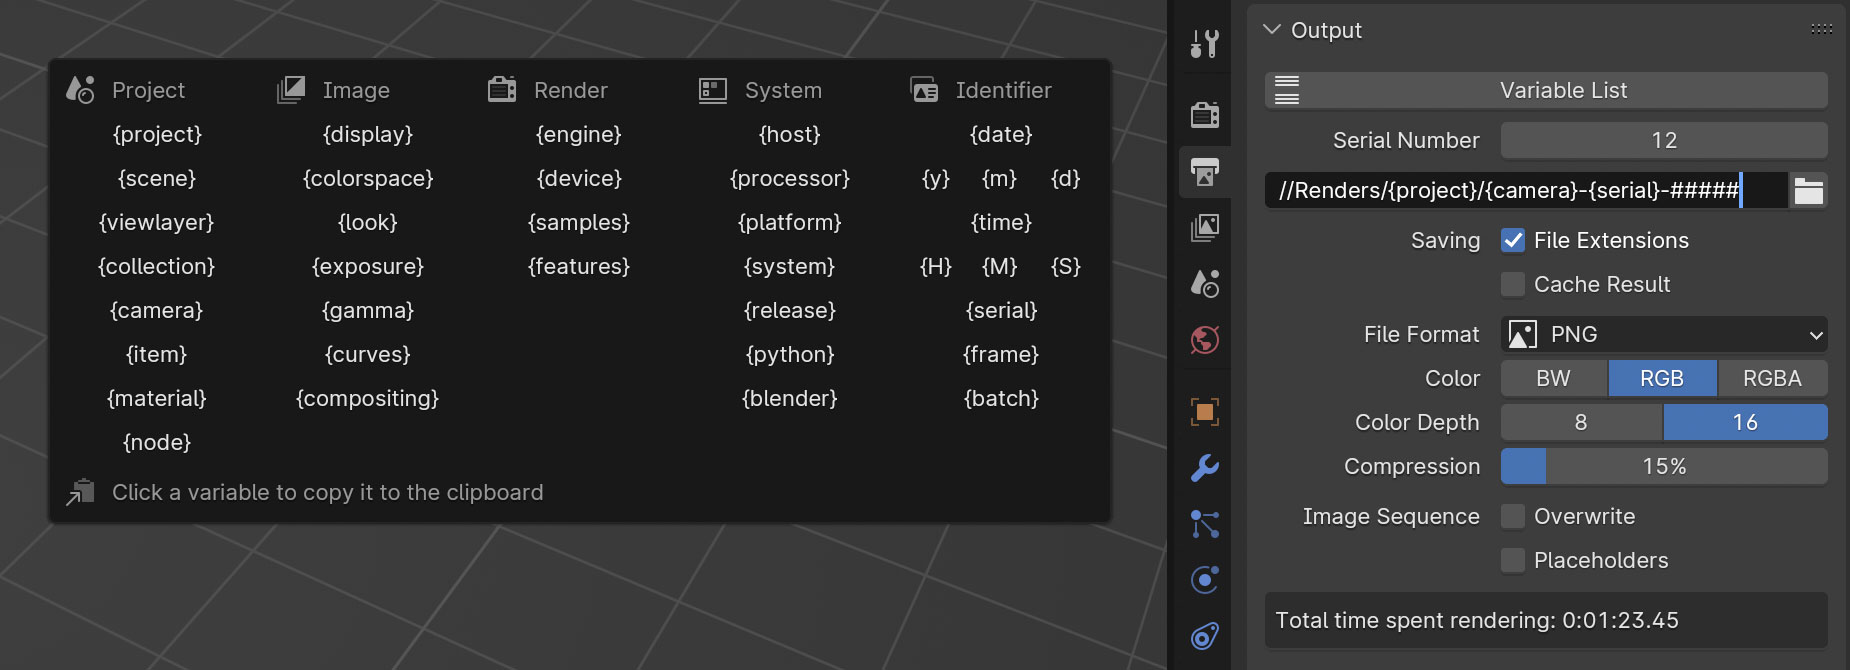Copy the {compositing} variable

tap(368, 398)
